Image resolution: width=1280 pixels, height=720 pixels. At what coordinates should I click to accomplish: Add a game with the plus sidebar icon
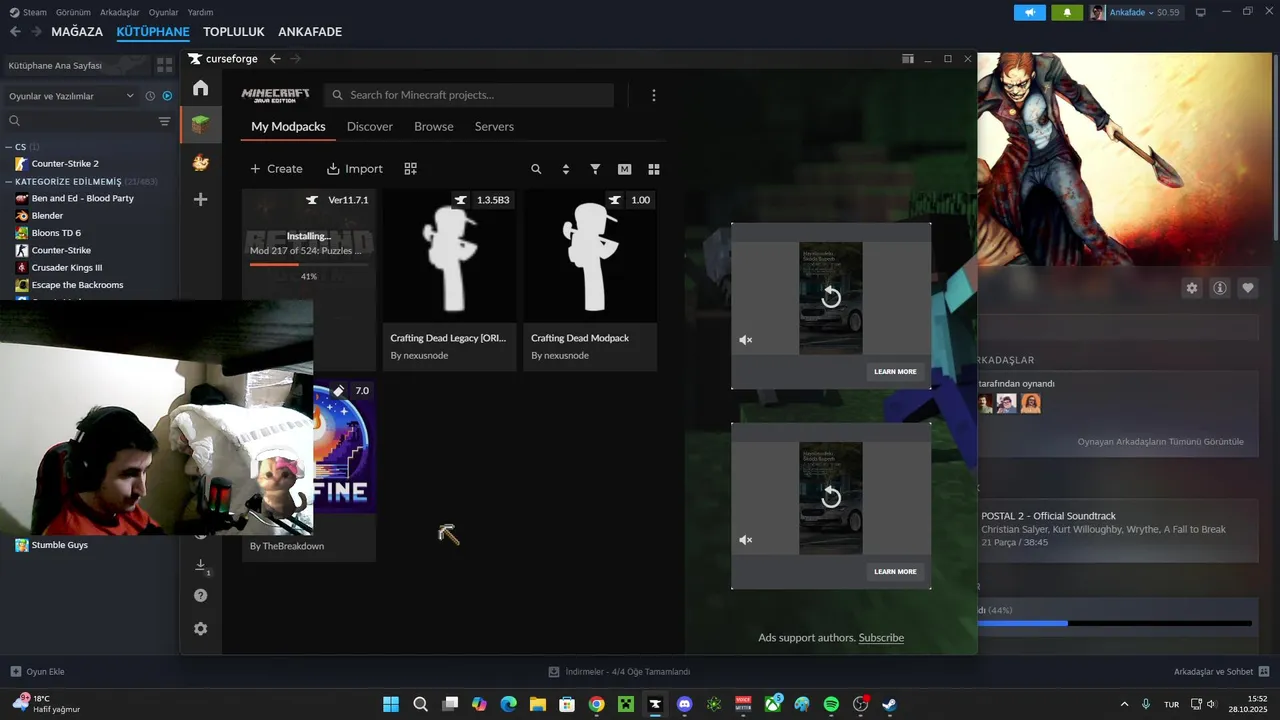tap(201, 199)
